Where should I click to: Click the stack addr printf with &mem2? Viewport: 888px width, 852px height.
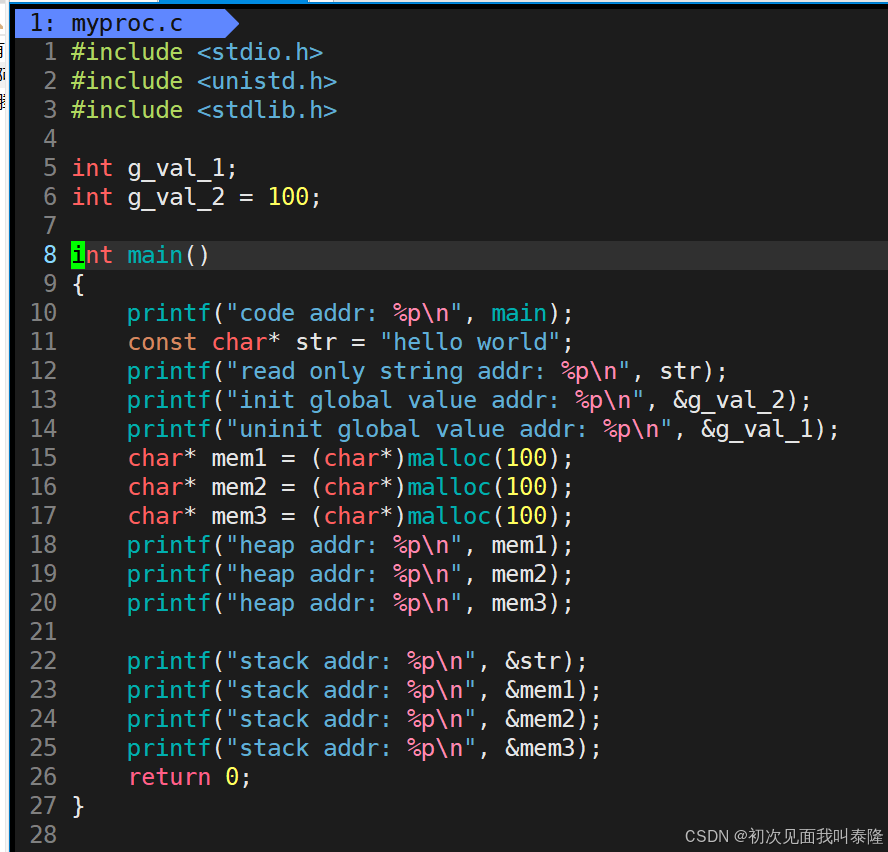pos(364,719)
